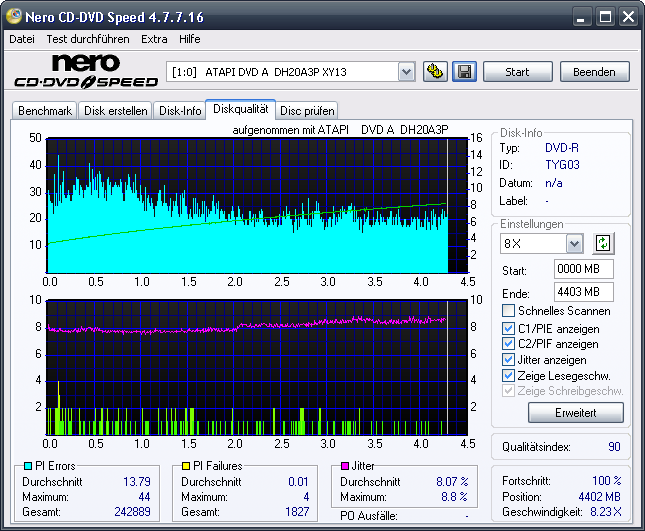Select the Diskqualität tab
645x531 pixels.
241,109
